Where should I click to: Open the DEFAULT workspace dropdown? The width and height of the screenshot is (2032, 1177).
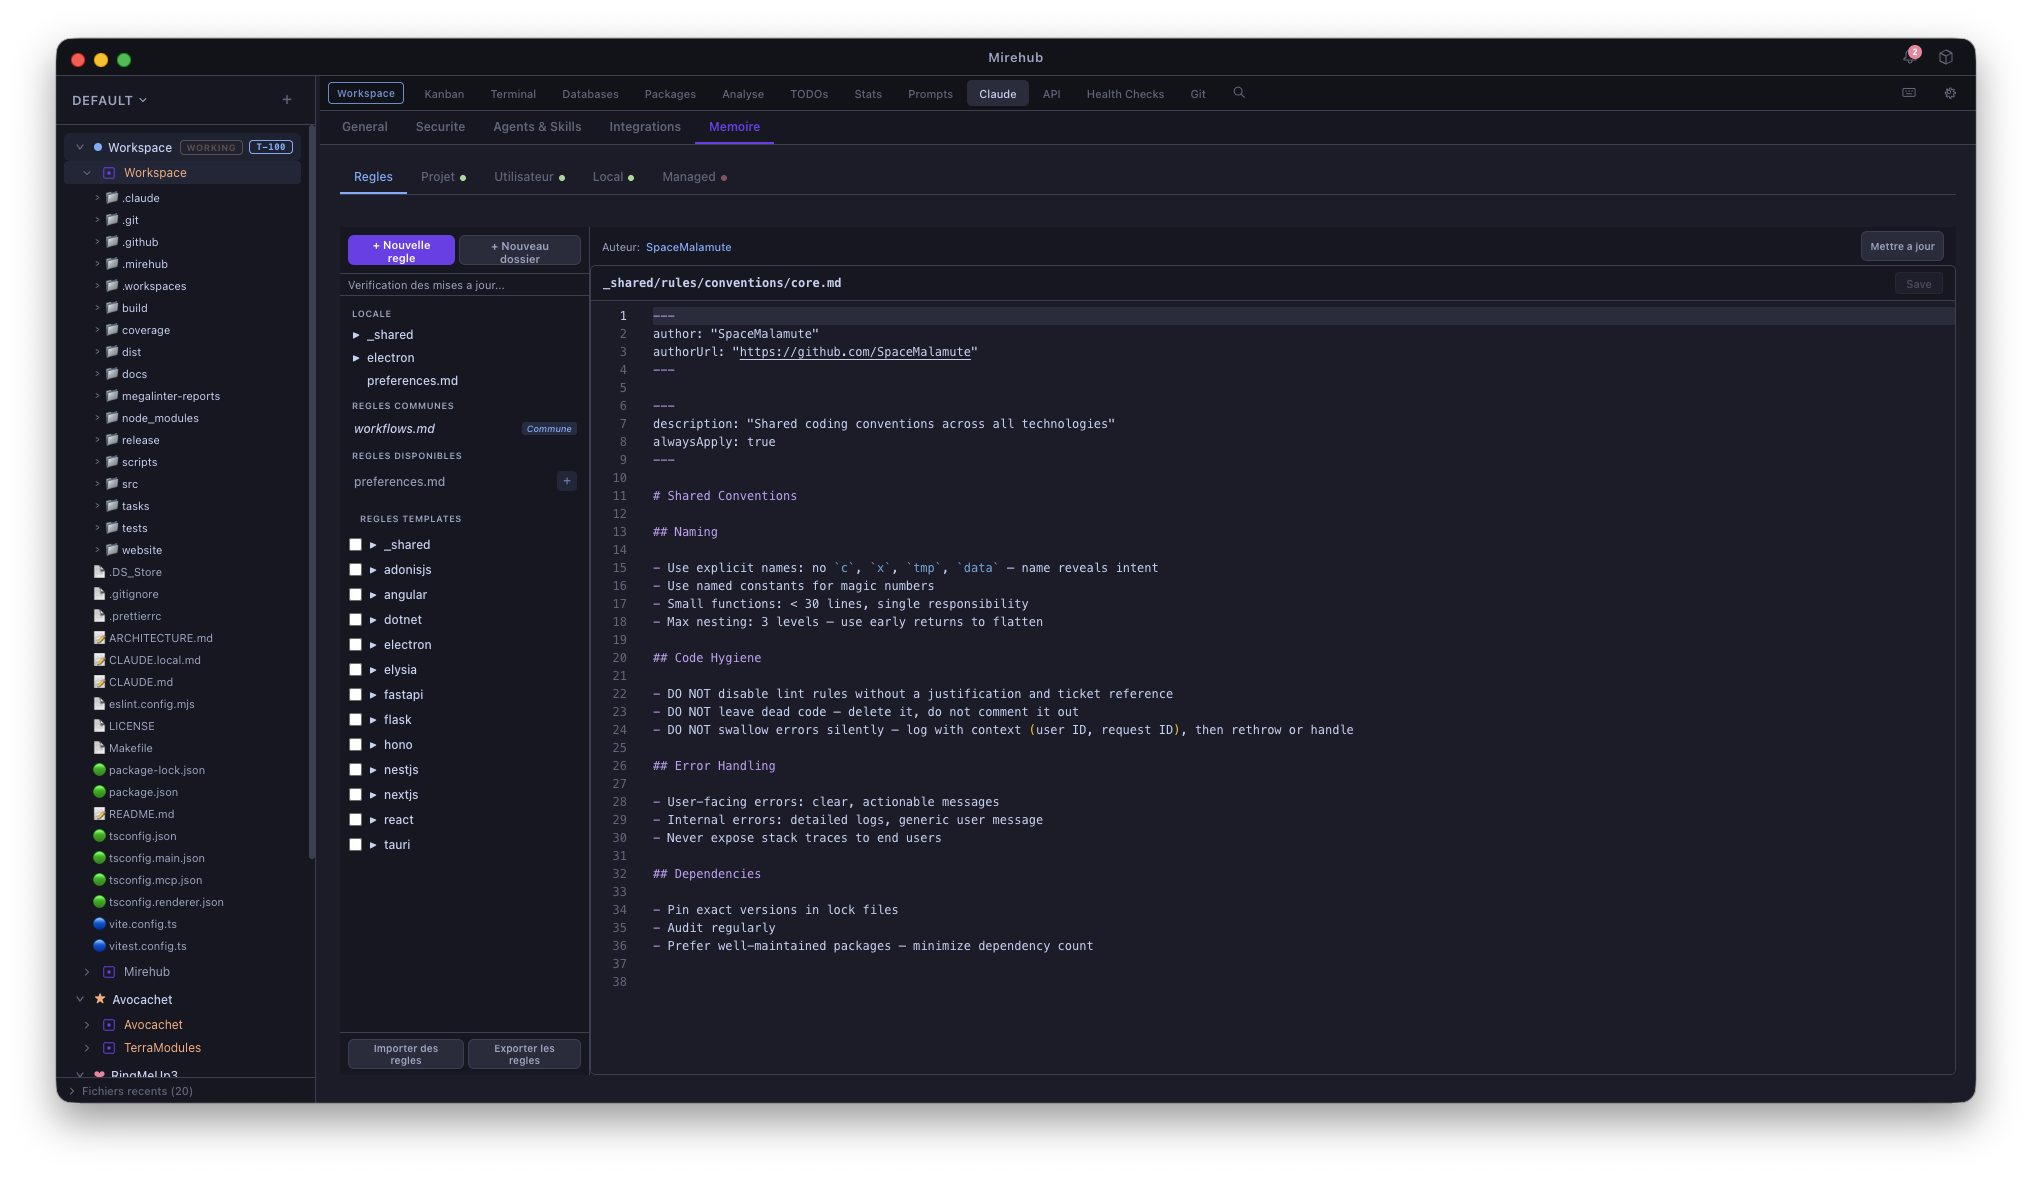coord(109,100)
